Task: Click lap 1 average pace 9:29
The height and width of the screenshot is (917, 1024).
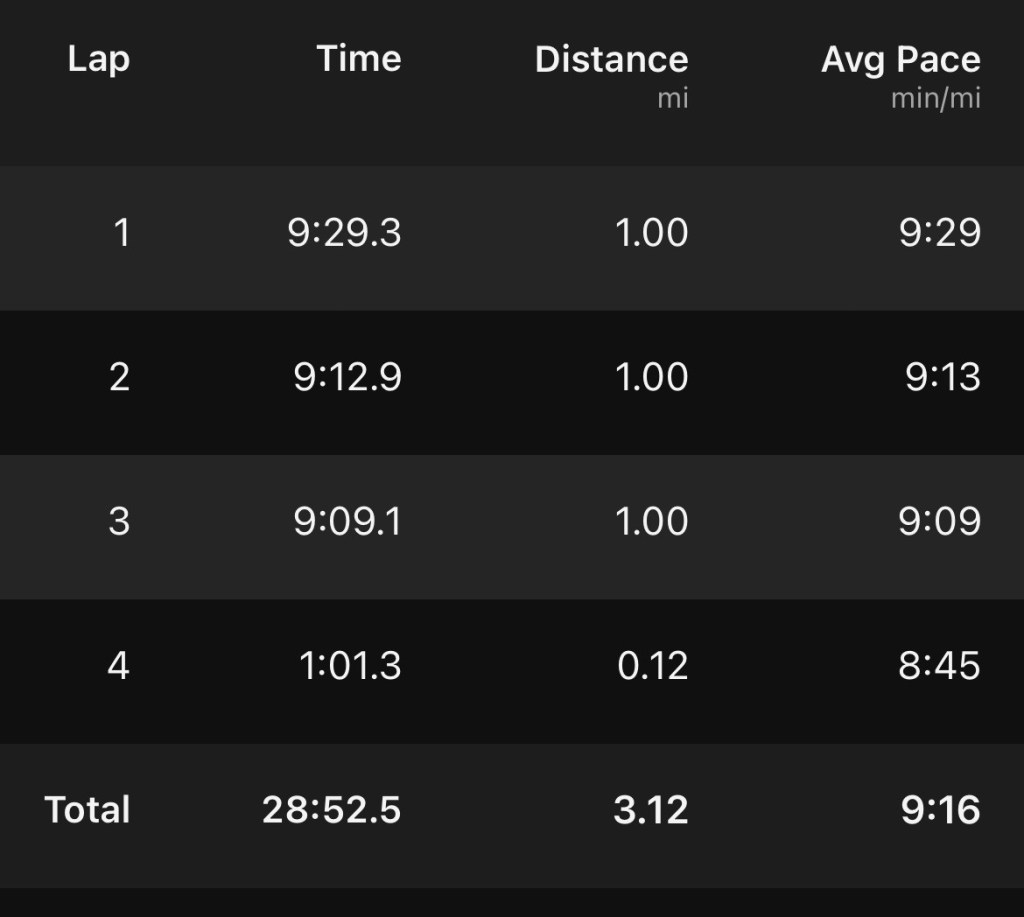Action: point(939,233)
